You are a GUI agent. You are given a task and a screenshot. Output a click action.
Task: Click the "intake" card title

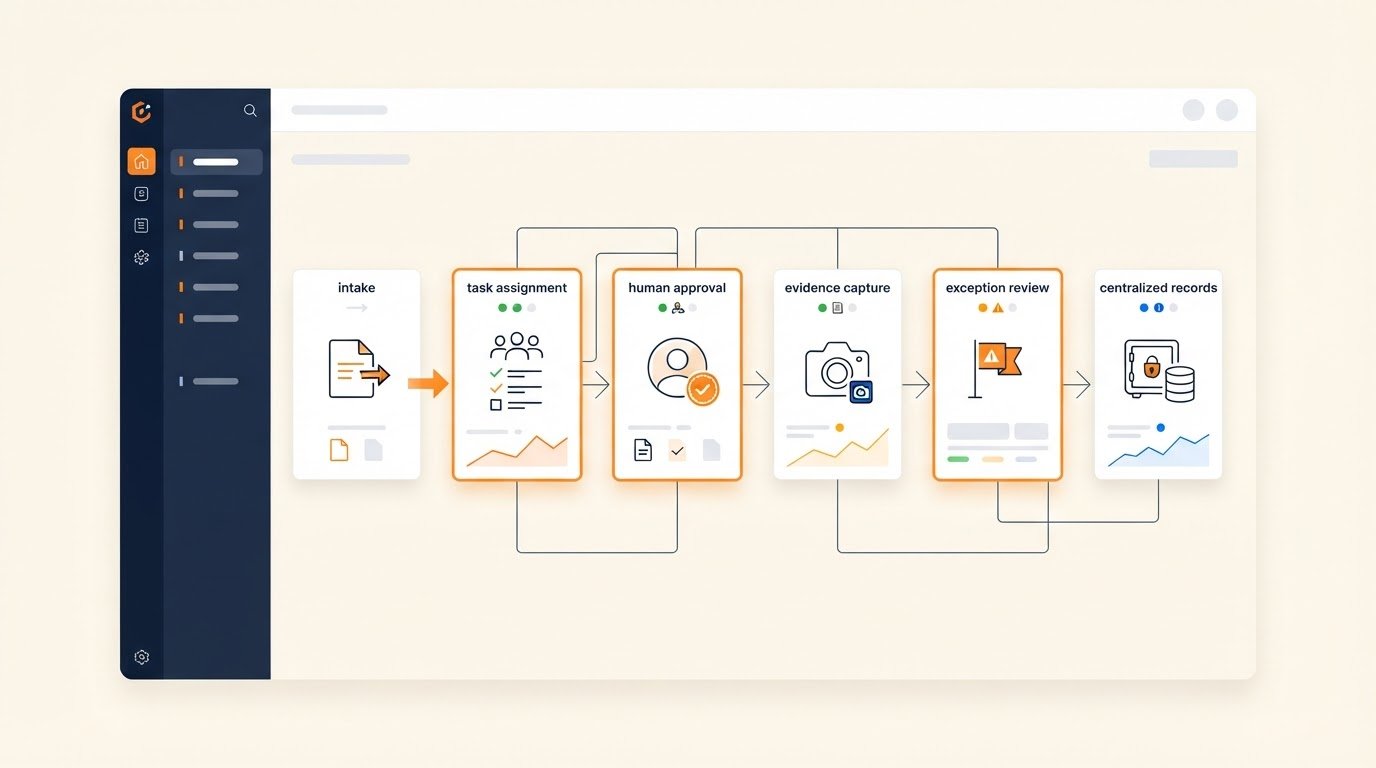[357, 288]
